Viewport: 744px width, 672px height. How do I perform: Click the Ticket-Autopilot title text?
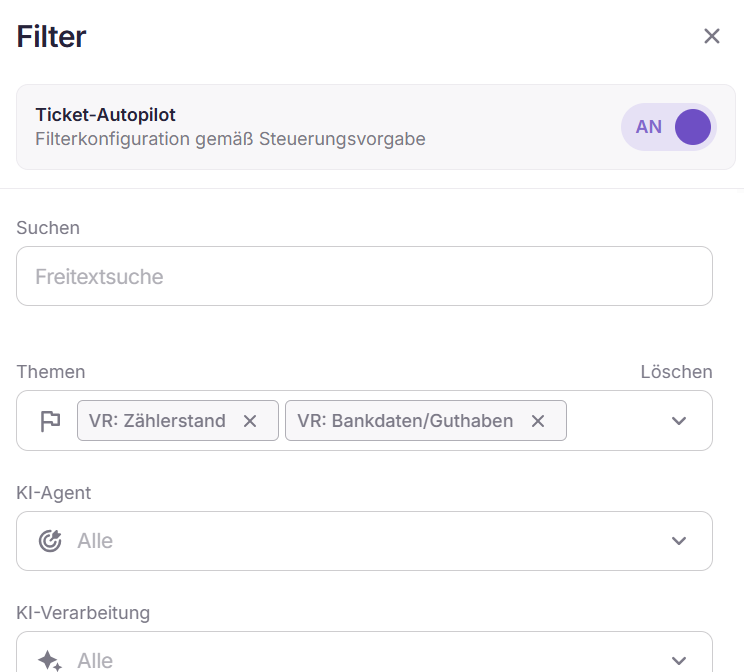105,115
